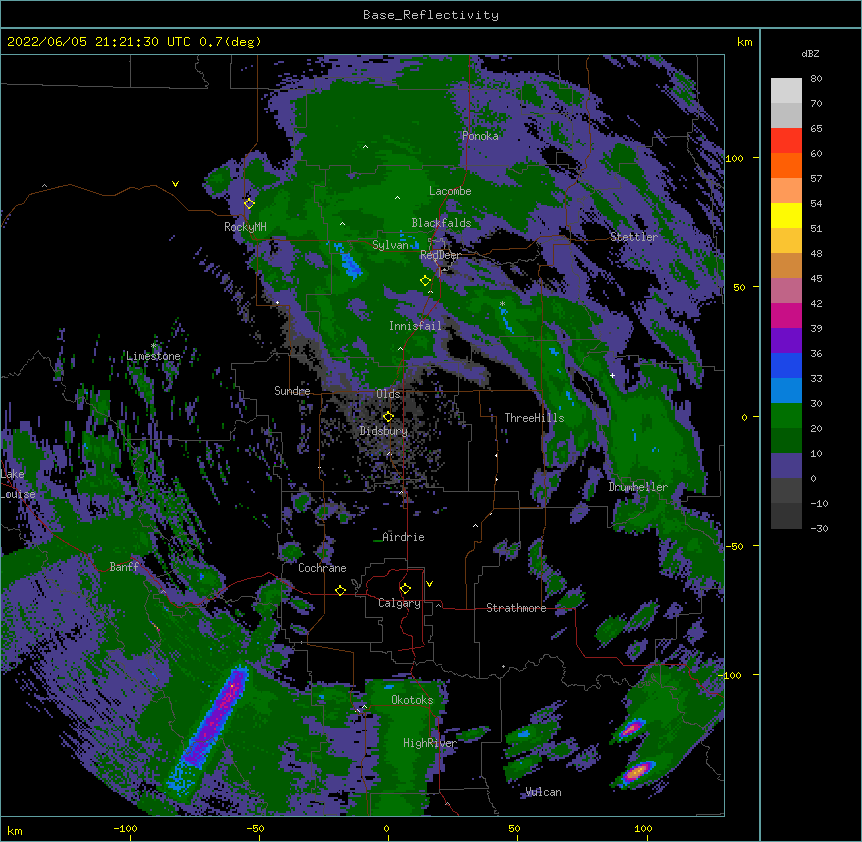Viewport: 862px width, 842px height.
Task: Click the Vulcan city label
Action: (543, 792)
